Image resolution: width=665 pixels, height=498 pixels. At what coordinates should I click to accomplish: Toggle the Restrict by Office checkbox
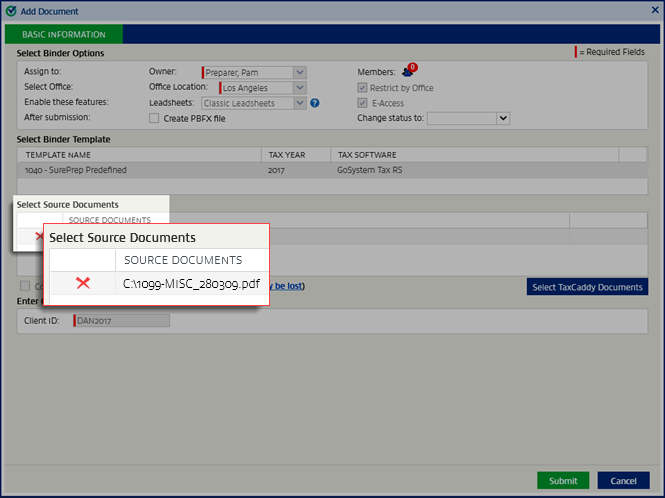pyautogui.click(x=363, y=88)
